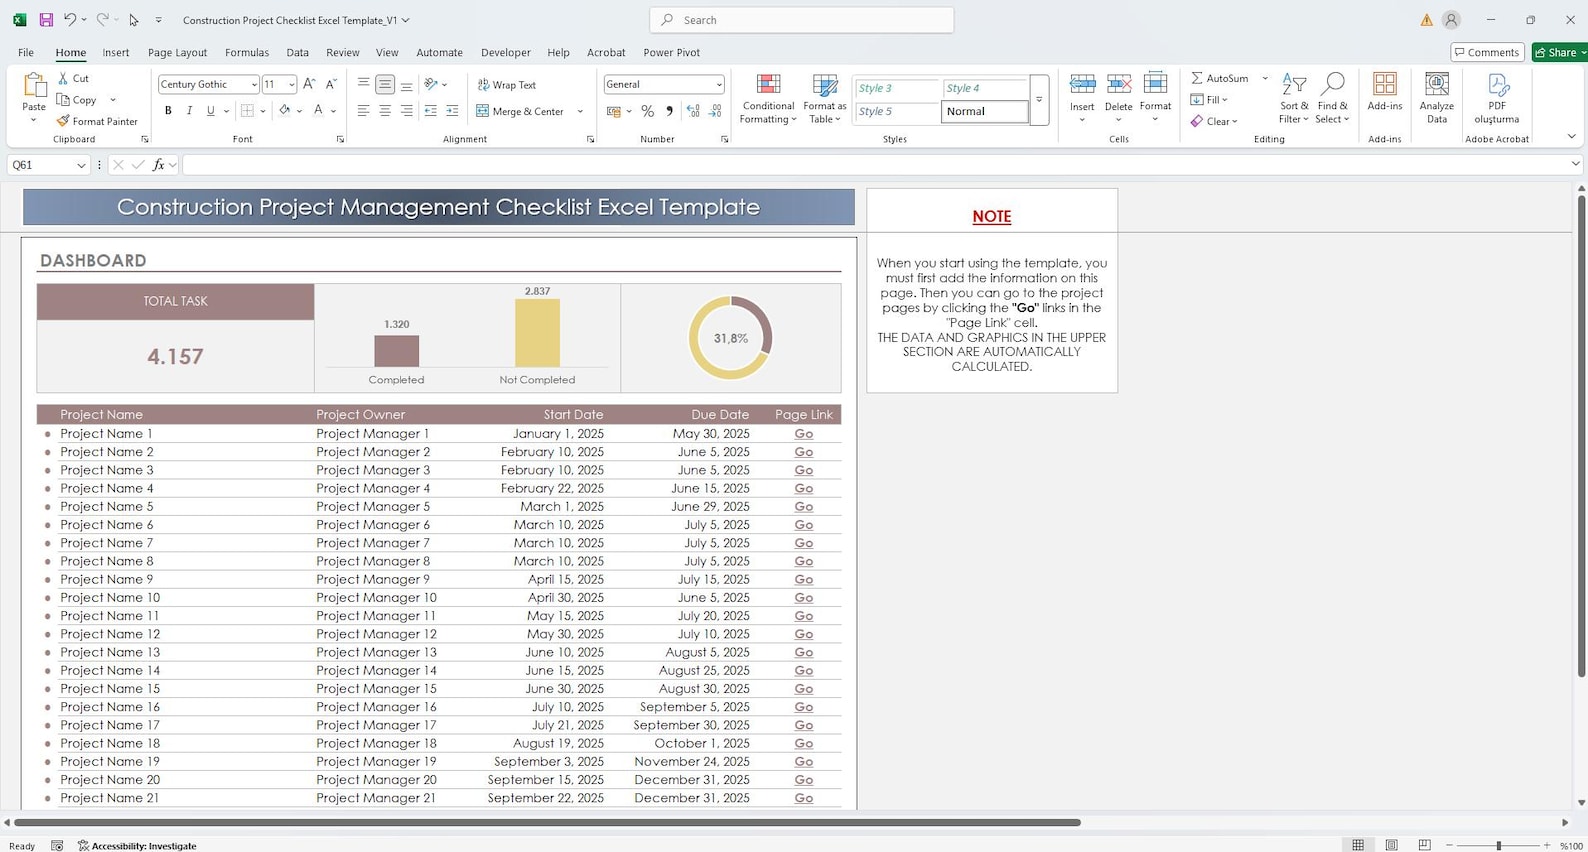
Task: Click the Share button
Action: click(1559, 52)
